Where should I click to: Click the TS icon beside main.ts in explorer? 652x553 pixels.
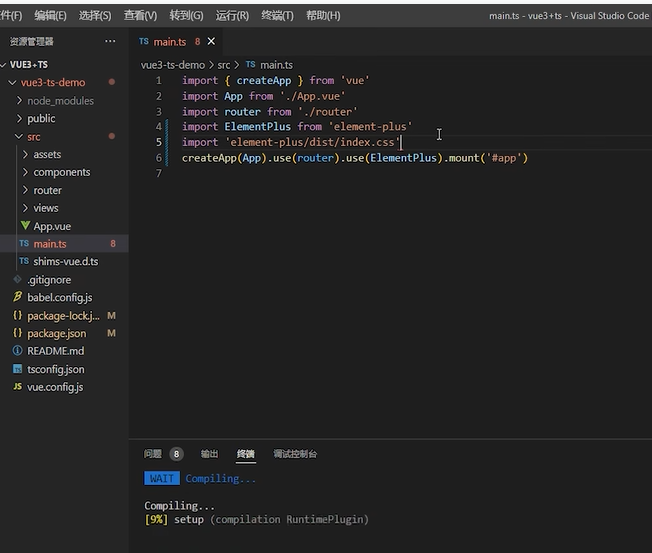coord(24,243)
